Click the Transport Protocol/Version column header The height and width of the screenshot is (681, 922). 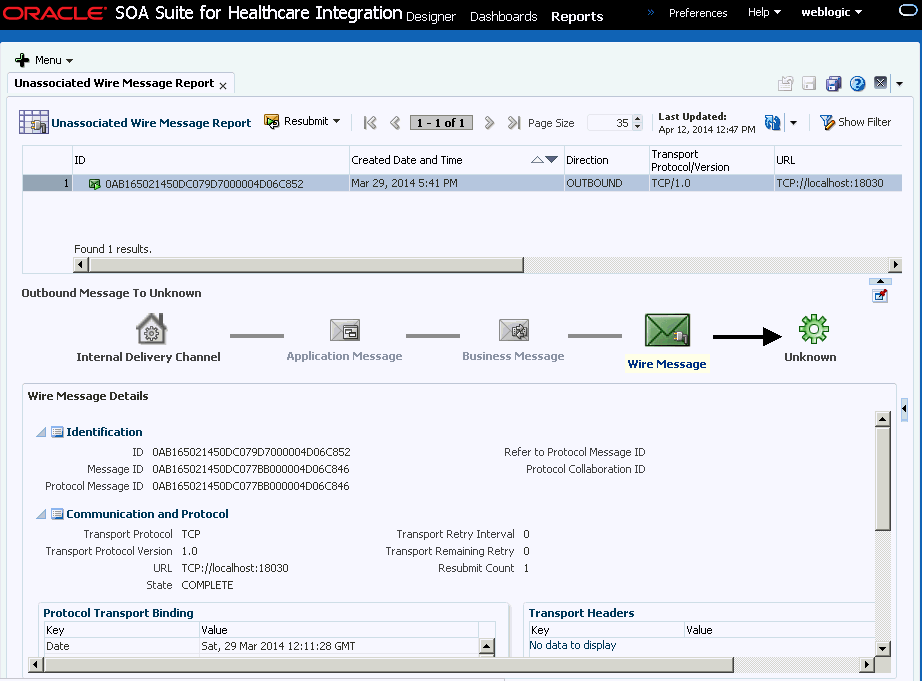click(711, 160)
